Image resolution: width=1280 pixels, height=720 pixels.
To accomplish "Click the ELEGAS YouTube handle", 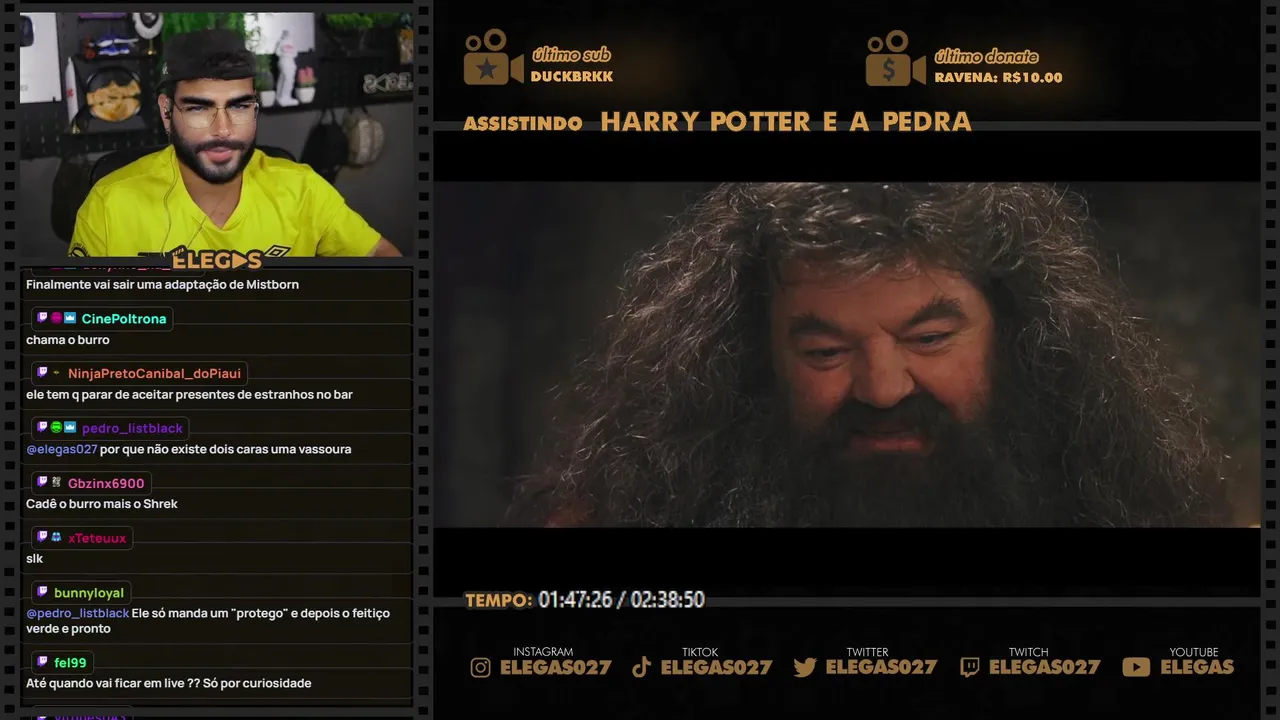I will pos(1197,667).
